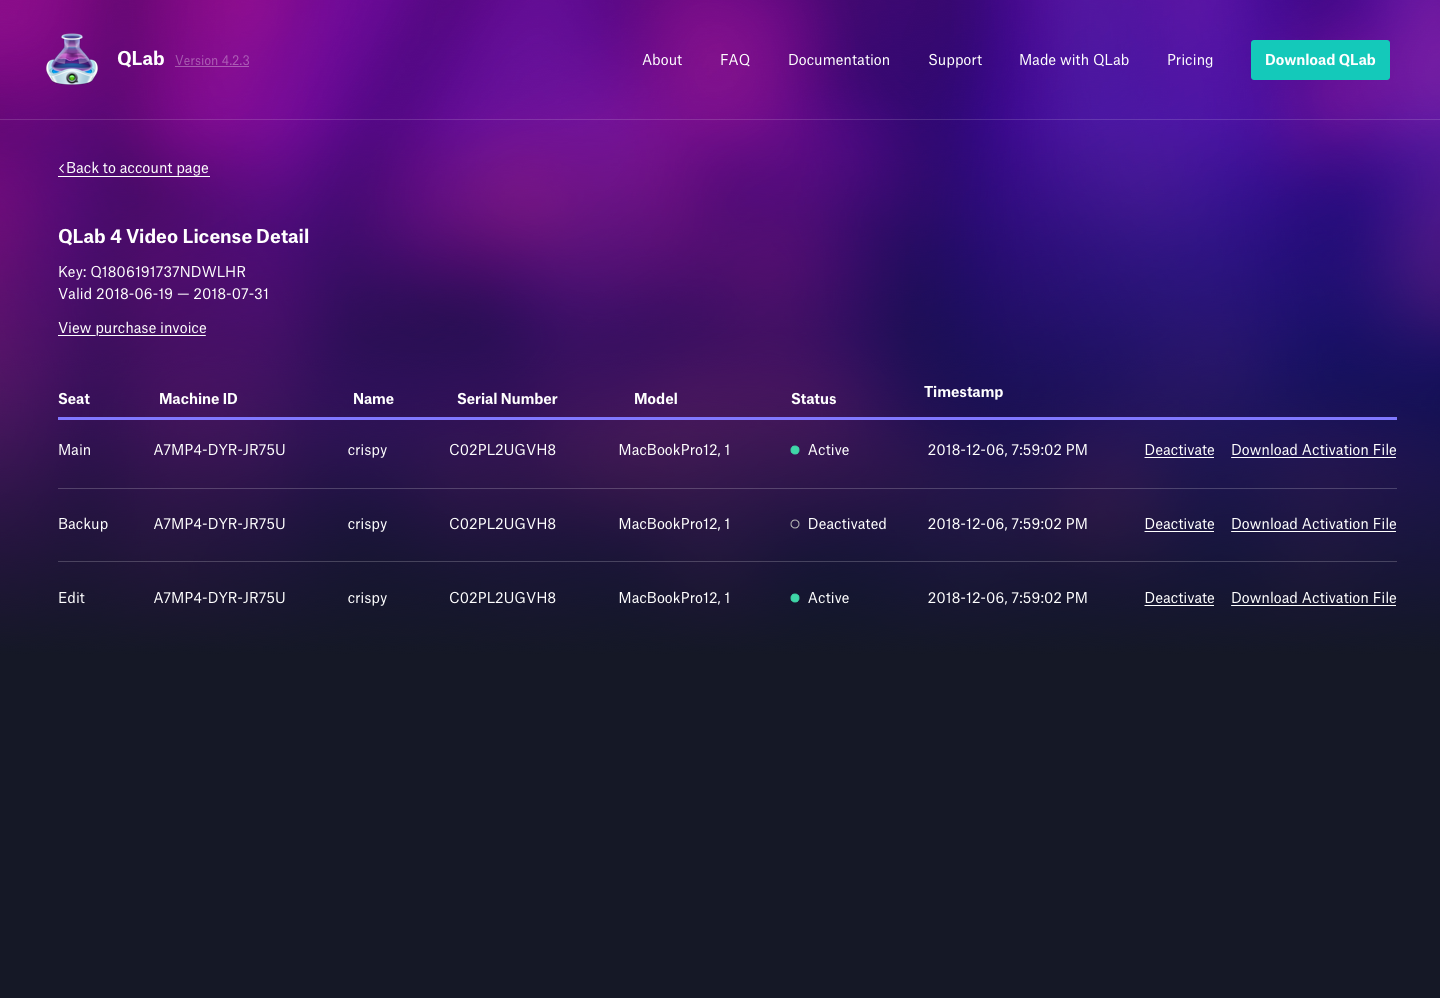1440x998 pixels.
Task: Click the Serial Number column header
Action: [507, 399]
